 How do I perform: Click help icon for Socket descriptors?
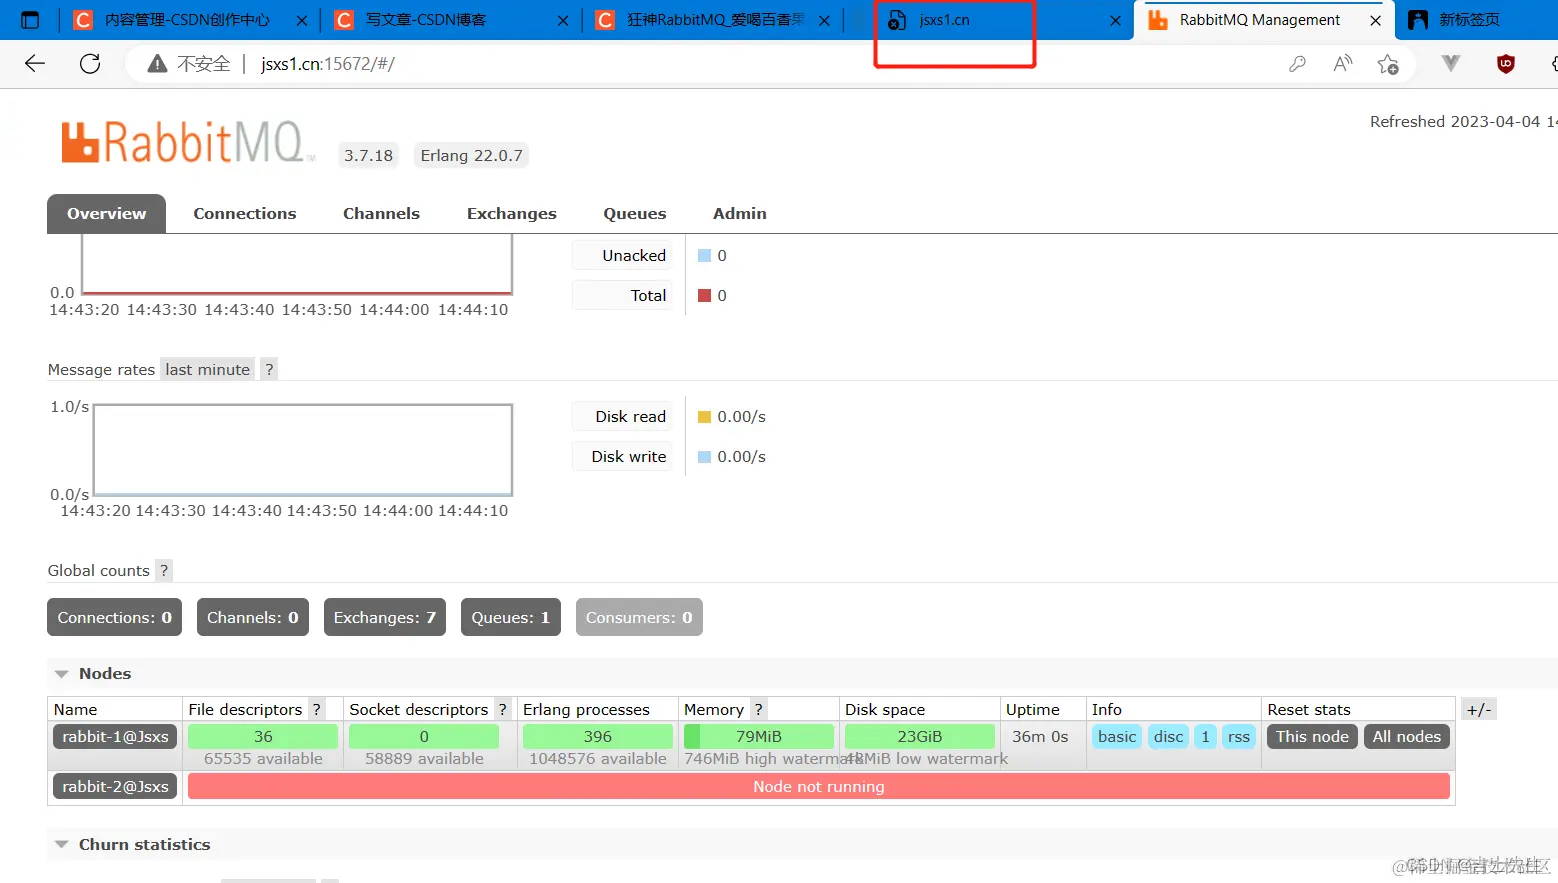tap(503, 710)
